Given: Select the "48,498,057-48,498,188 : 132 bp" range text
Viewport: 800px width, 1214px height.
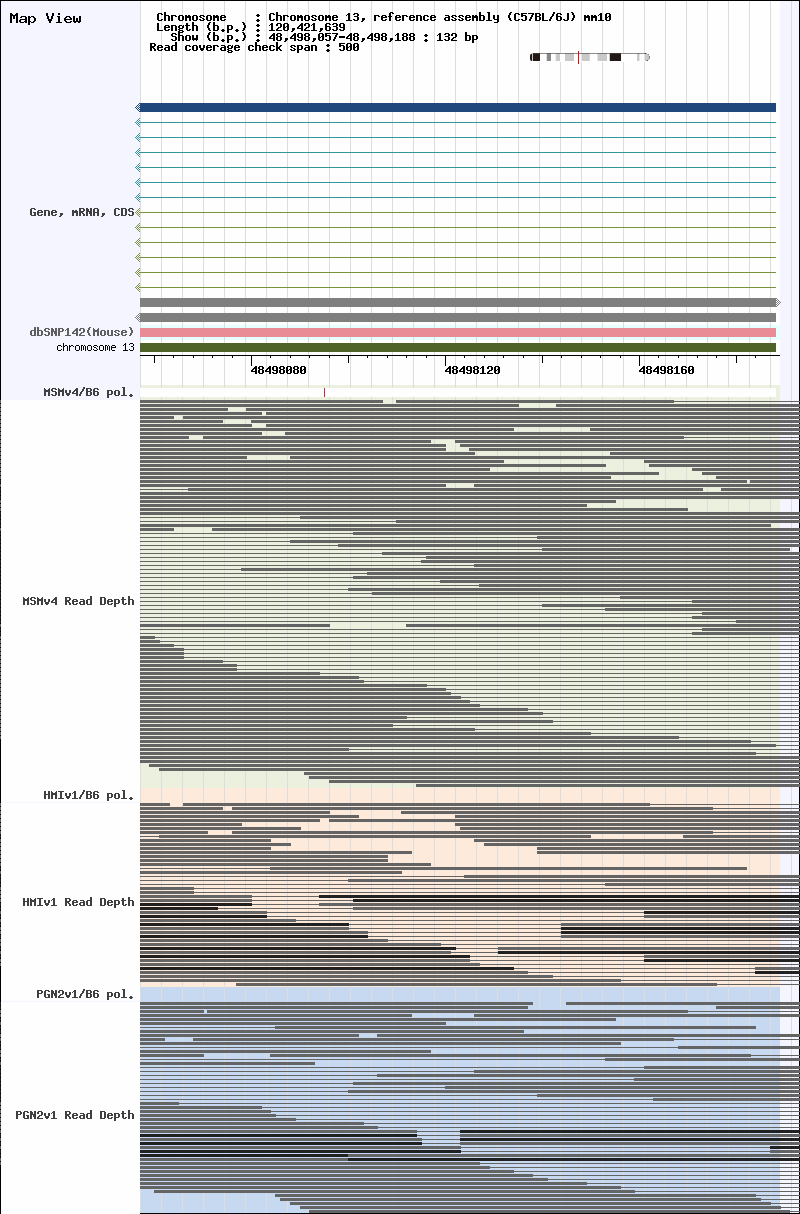Looking at the screenshot, I should point(374,37).
